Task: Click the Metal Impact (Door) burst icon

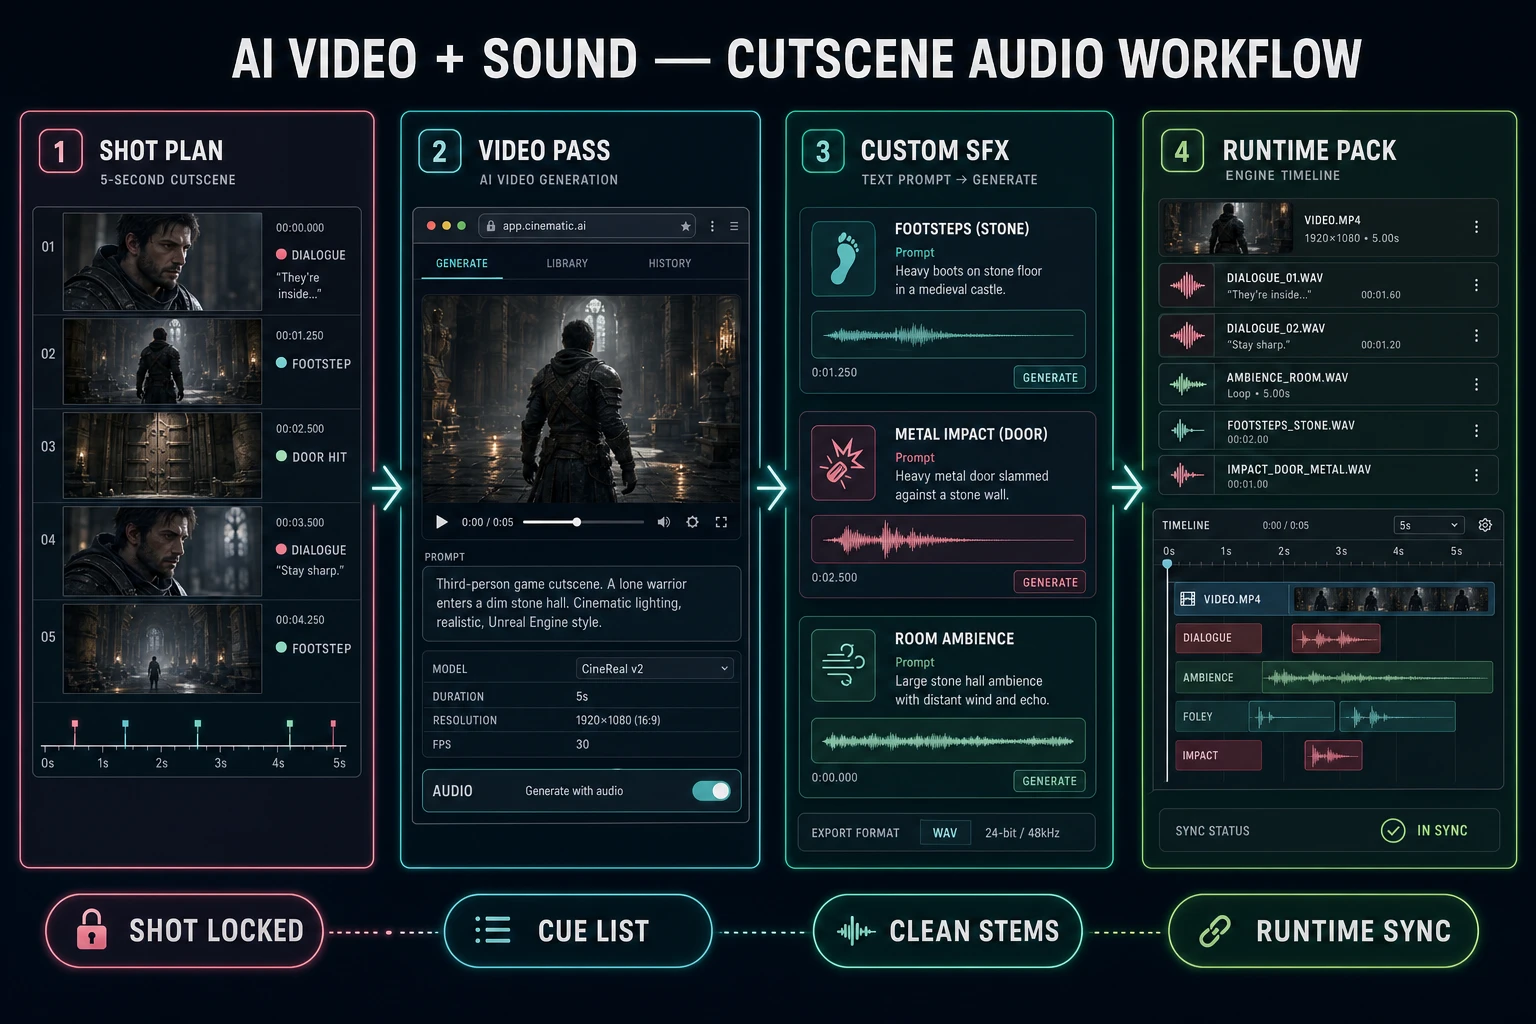Action: [x=844, y=463]
